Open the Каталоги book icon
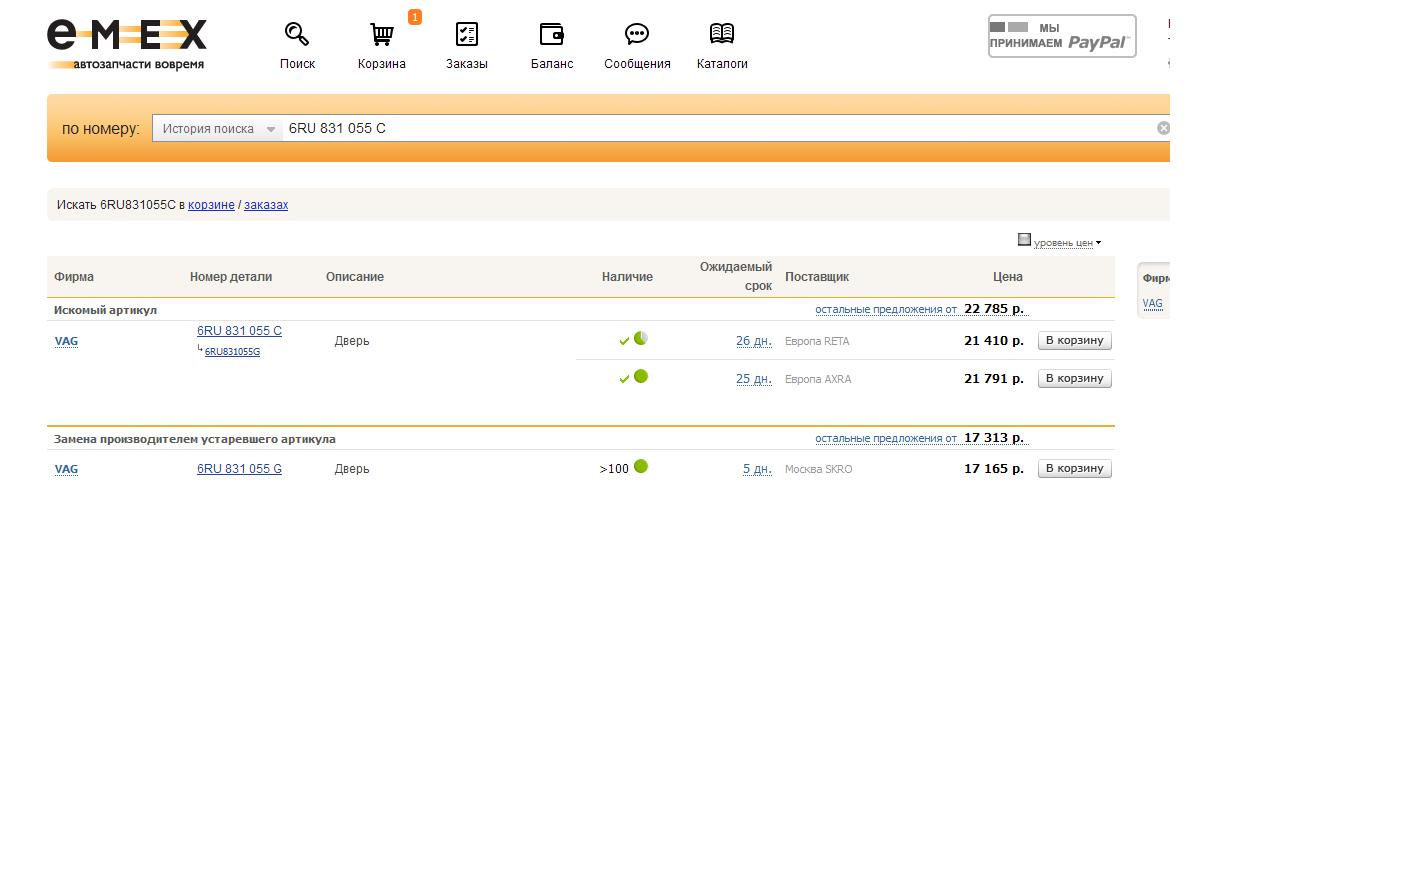Viewport: 1412px width, 869px height. (721, 35)
